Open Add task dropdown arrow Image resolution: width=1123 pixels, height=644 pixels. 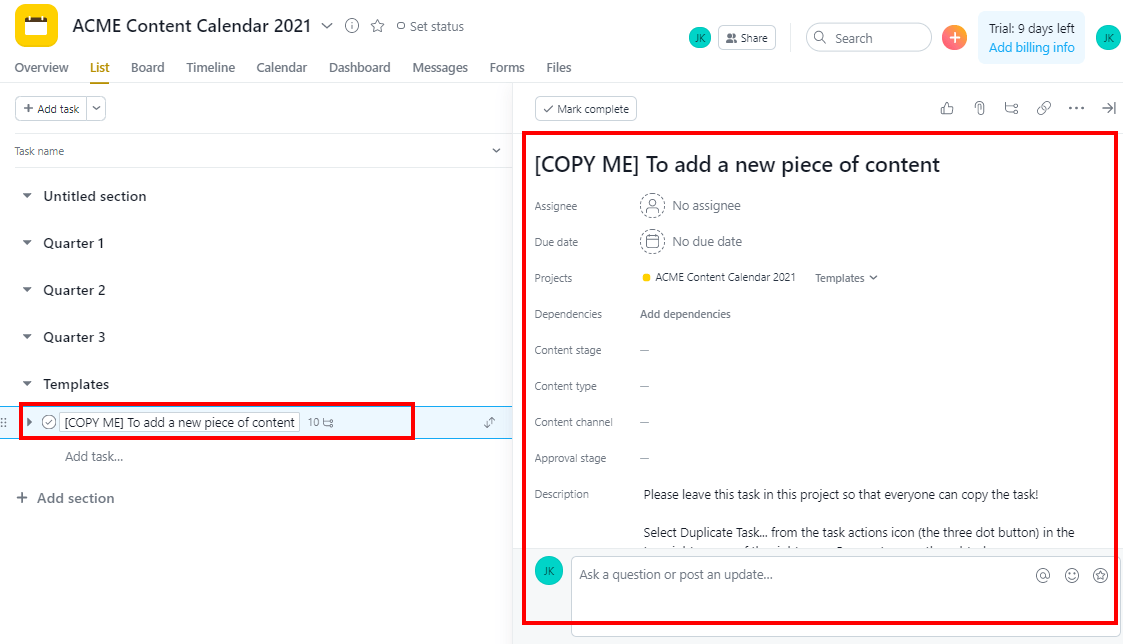(96, 109)
